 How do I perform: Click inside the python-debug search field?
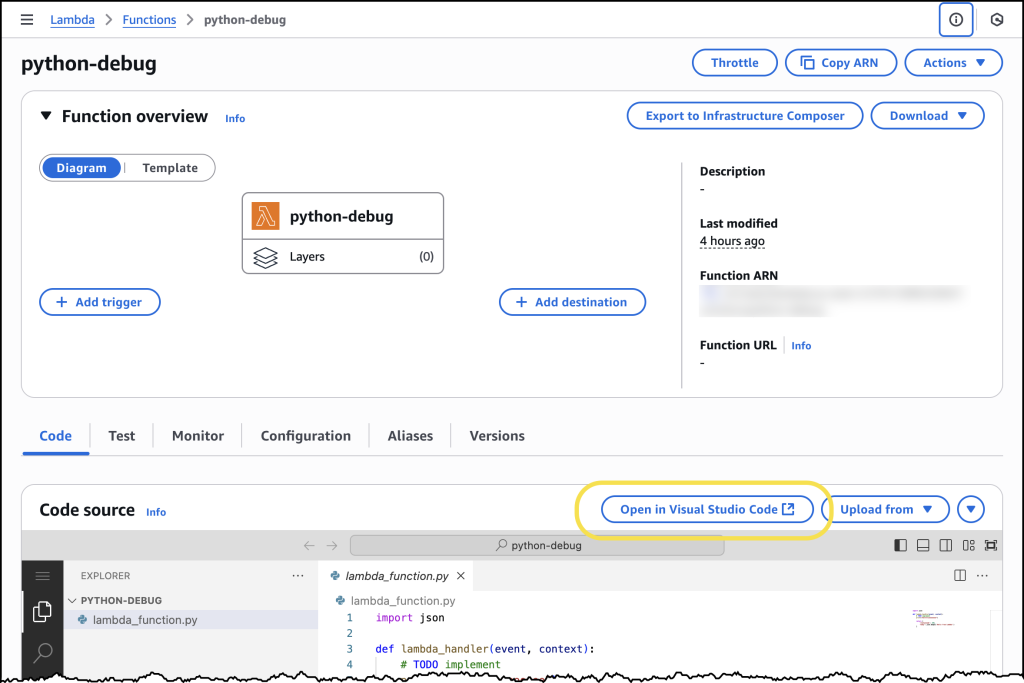537,545
